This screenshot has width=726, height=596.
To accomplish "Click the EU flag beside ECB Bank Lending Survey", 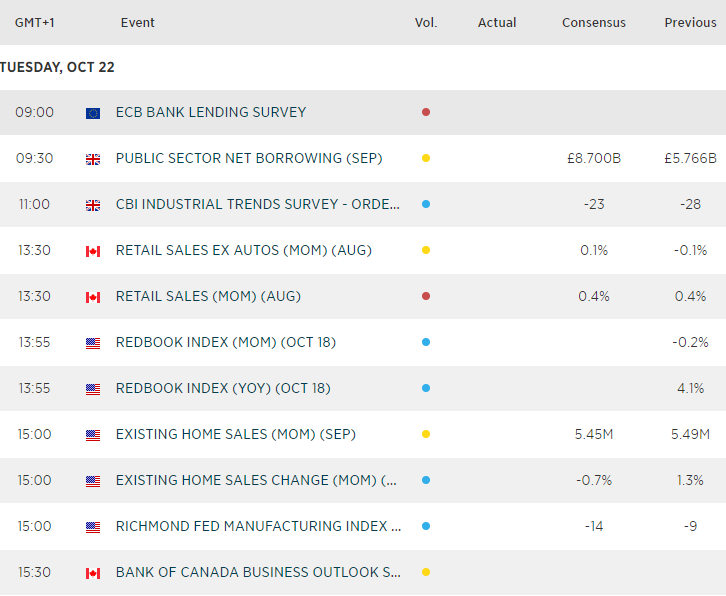I will coord(93,113).
